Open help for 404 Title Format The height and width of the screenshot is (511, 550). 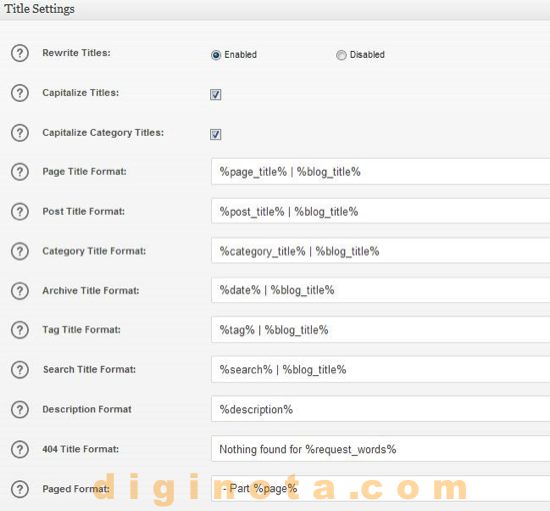(20, 450)
